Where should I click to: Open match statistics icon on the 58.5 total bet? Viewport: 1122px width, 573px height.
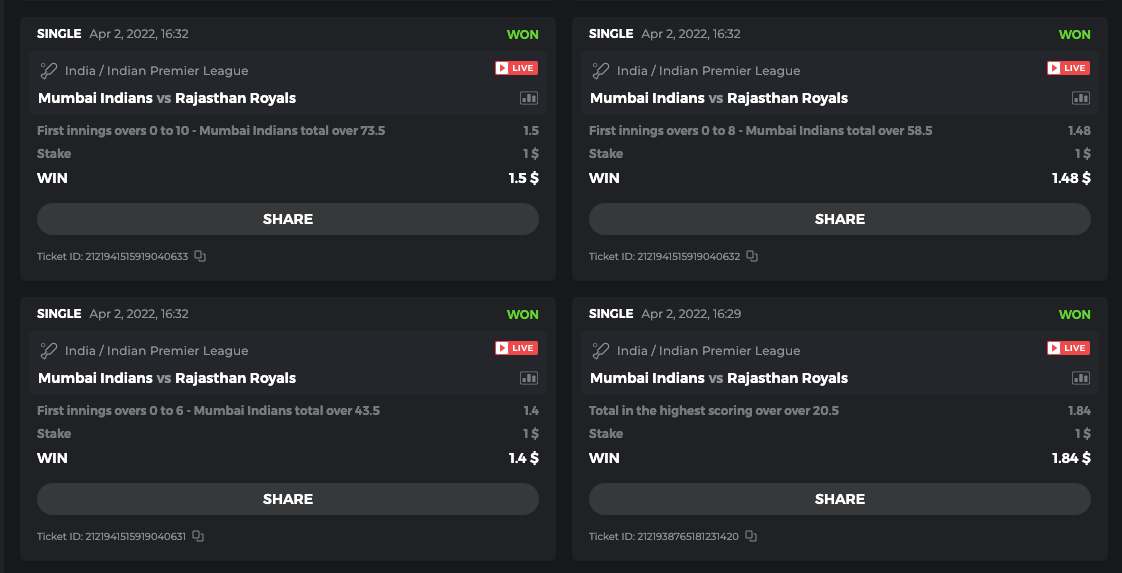1081,98
